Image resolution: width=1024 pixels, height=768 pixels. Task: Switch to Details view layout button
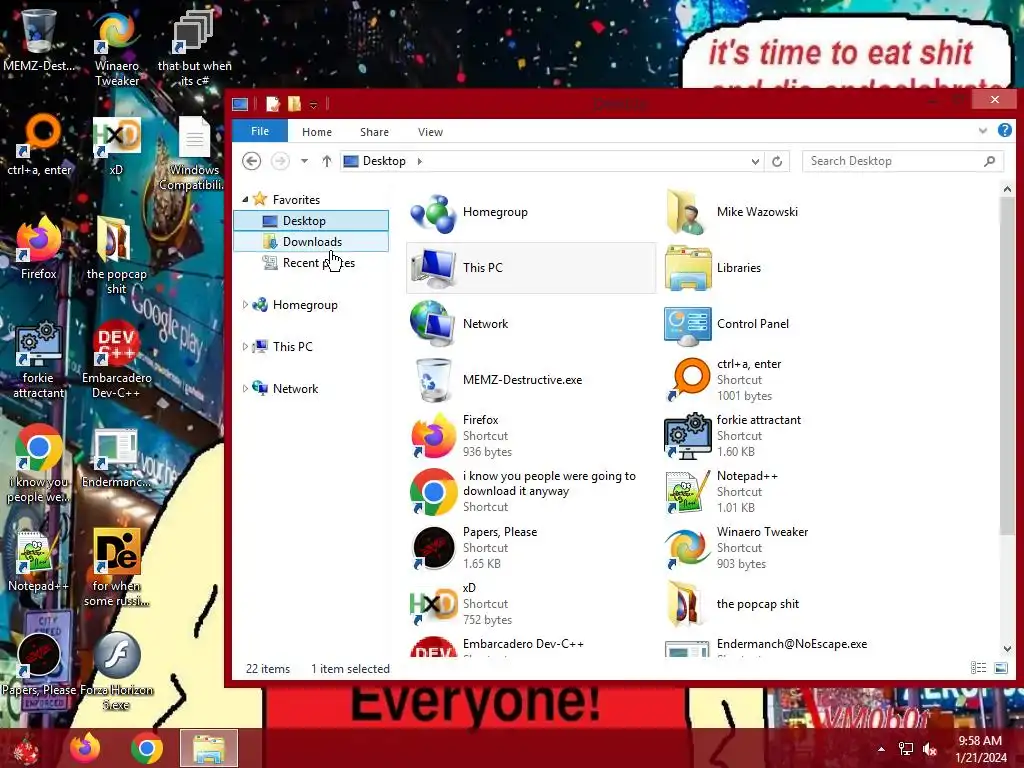tap(978, 668)
